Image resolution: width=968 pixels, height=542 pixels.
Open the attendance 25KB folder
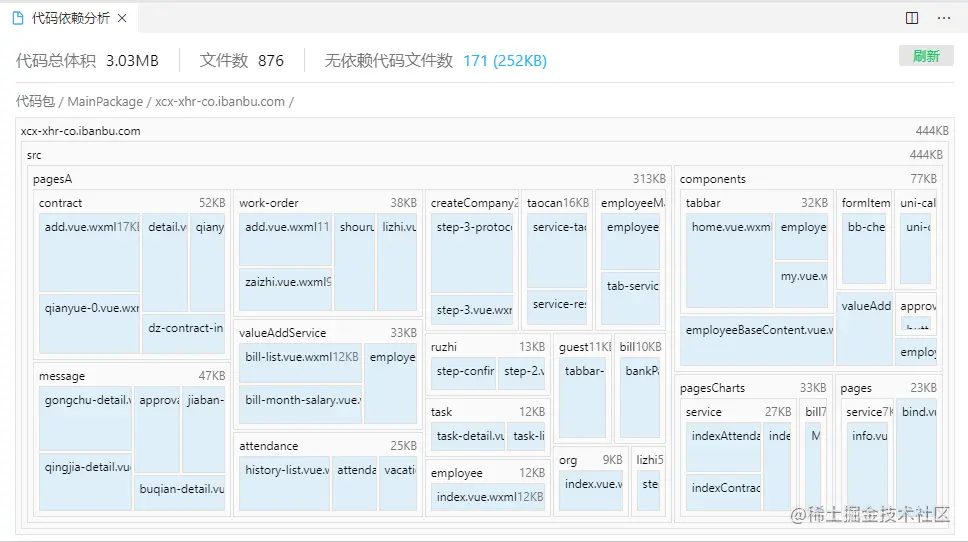click(328, 446)
